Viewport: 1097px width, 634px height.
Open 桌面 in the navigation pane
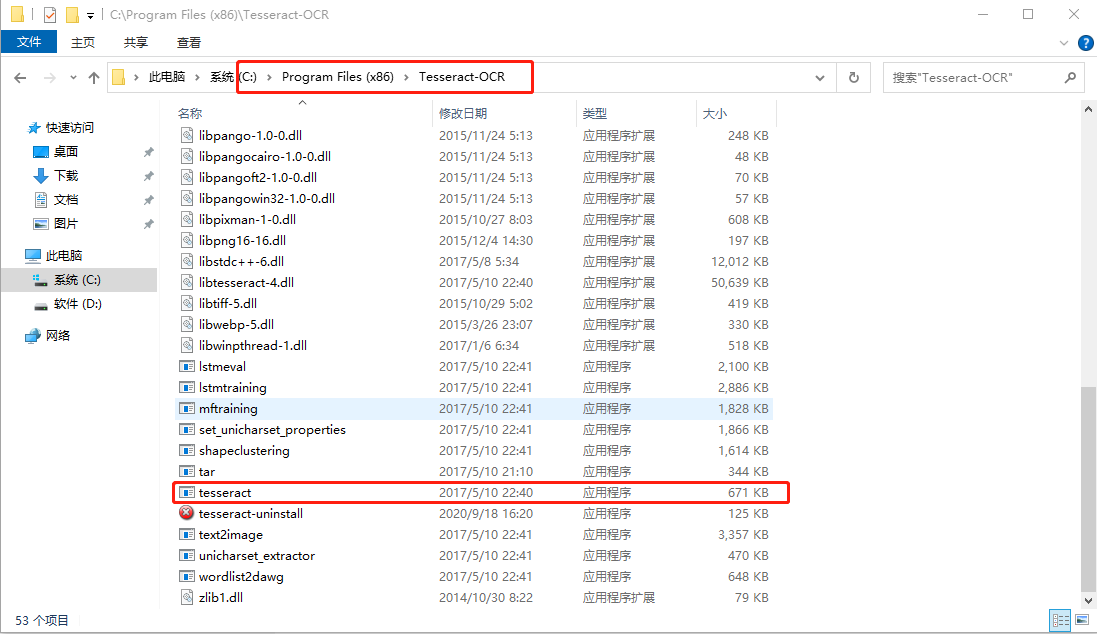pyautogui.click(x=66, y=152)
